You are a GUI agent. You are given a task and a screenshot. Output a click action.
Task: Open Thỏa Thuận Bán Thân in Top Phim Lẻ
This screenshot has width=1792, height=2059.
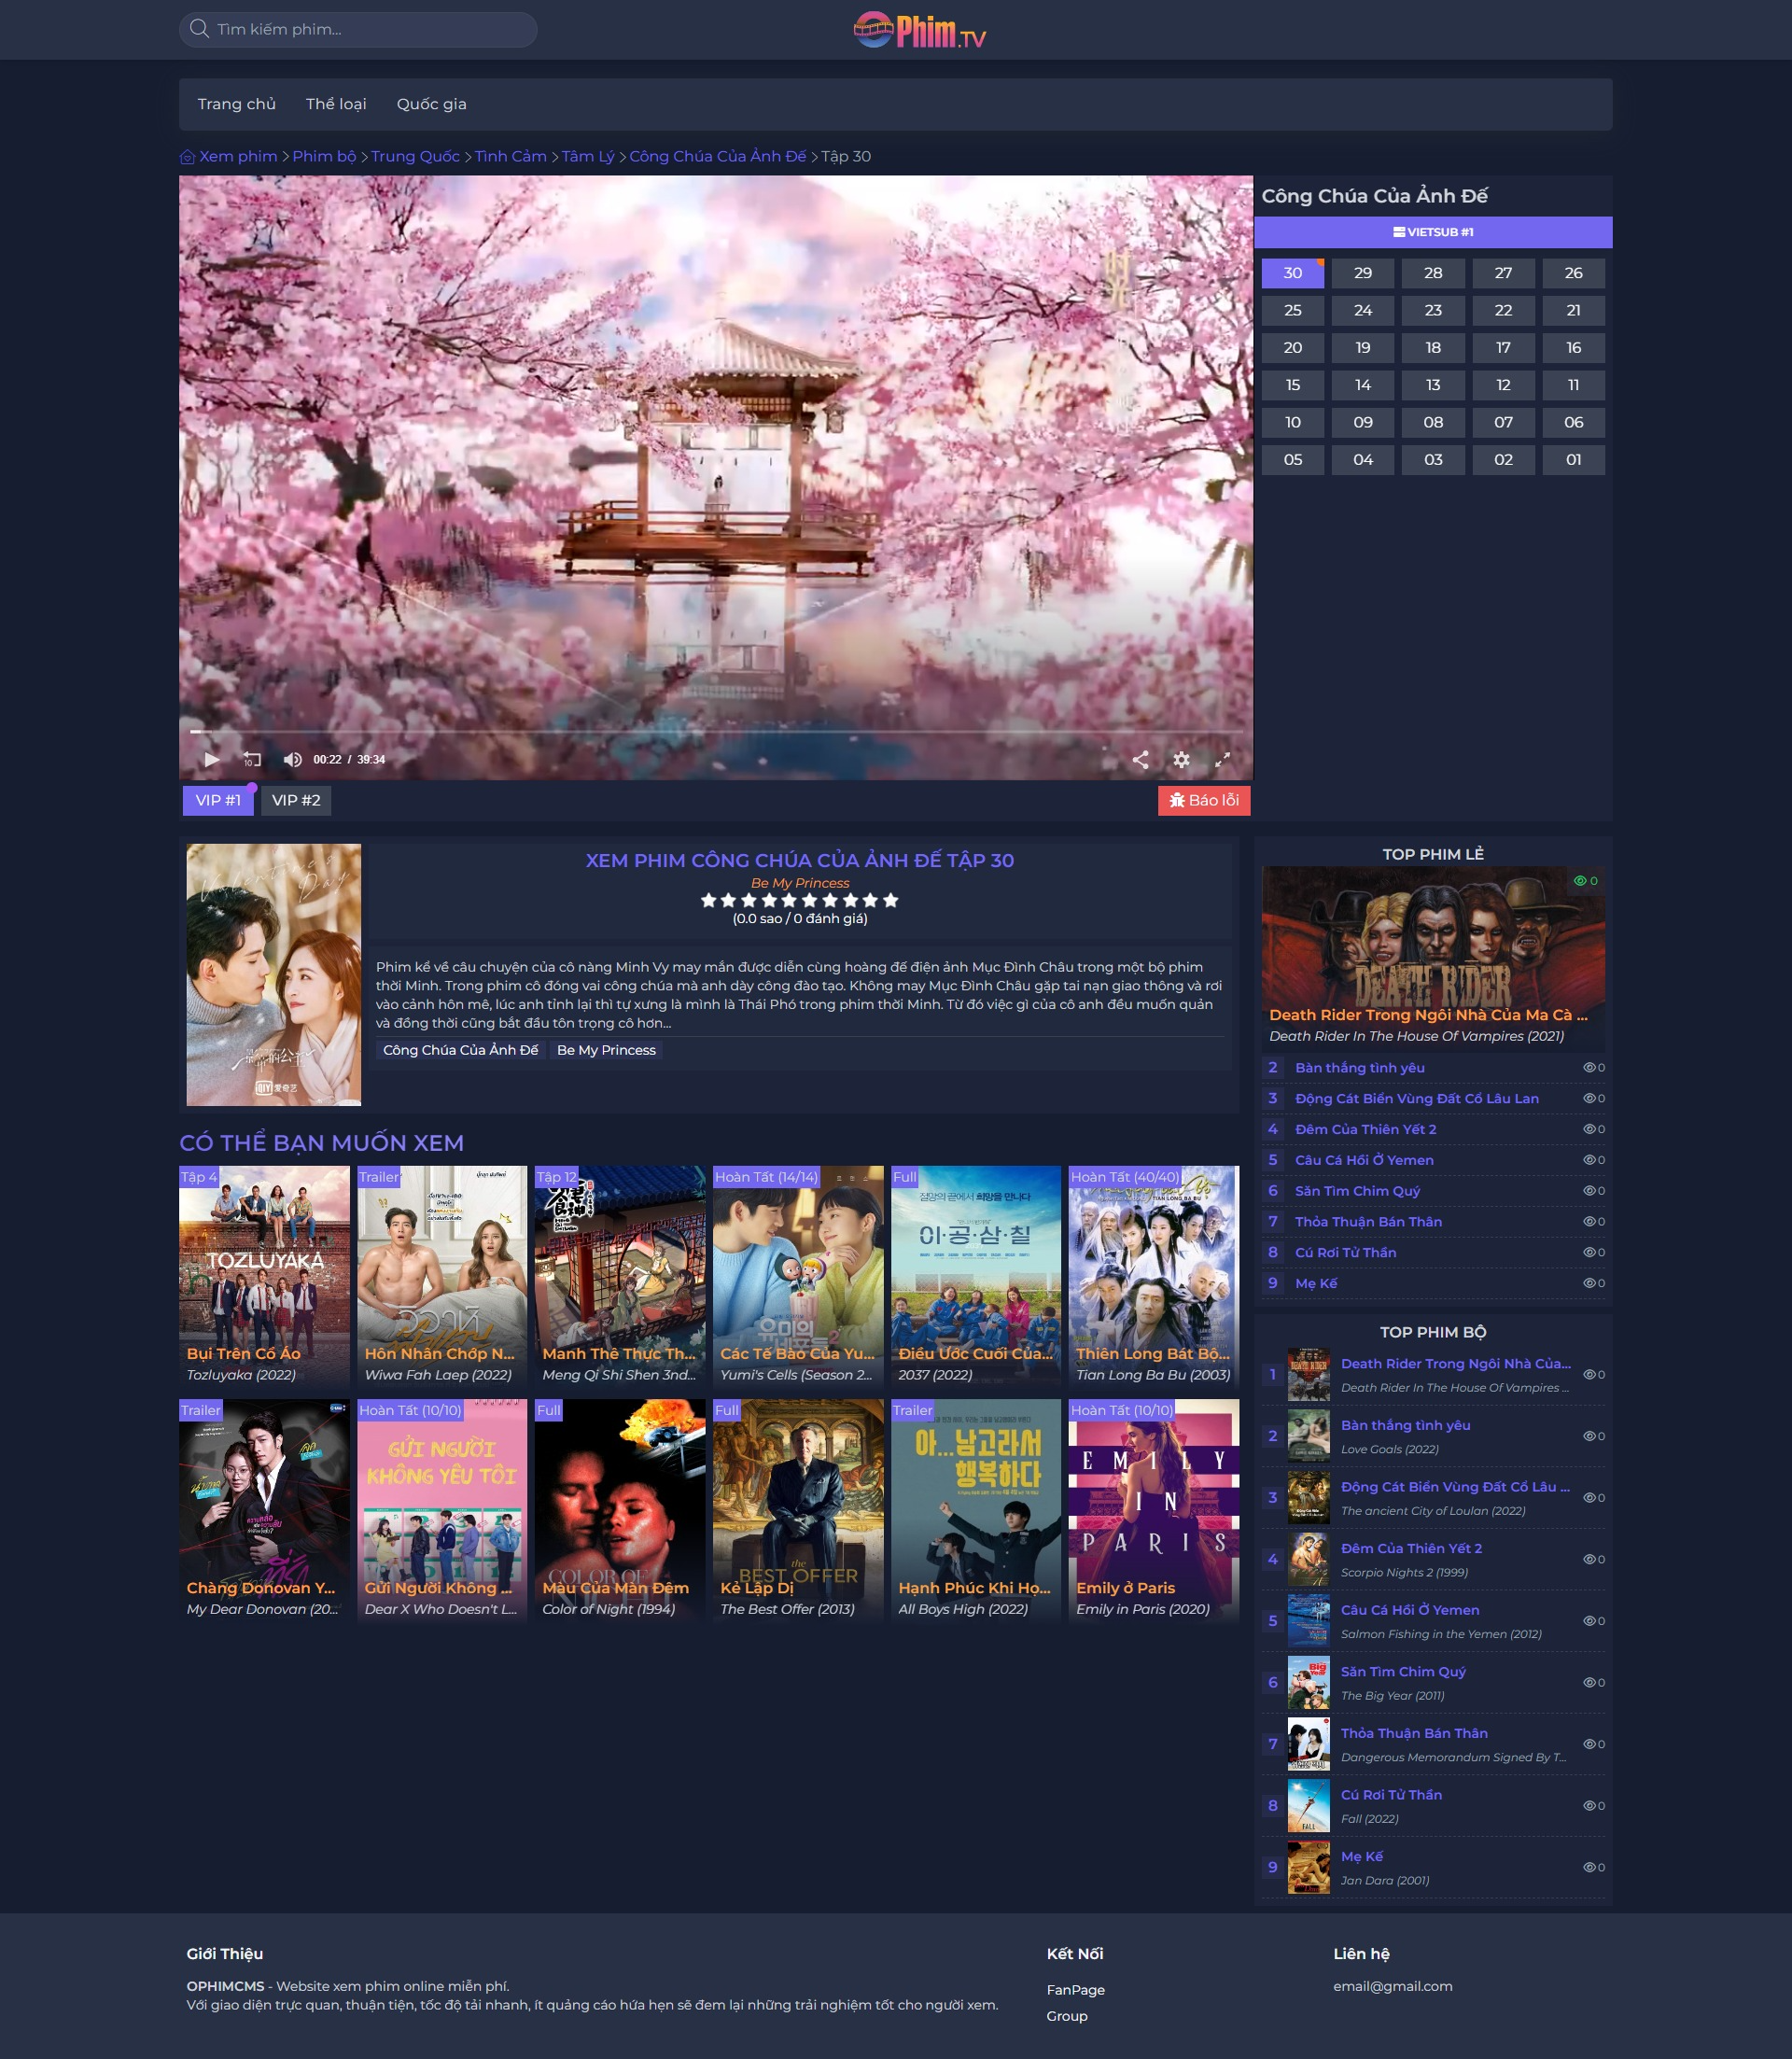point(1368,1222)
